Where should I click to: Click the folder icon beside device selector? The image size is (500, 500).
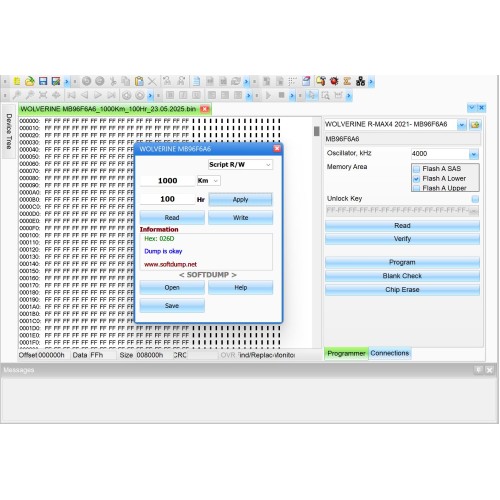[x=475, y=125]
